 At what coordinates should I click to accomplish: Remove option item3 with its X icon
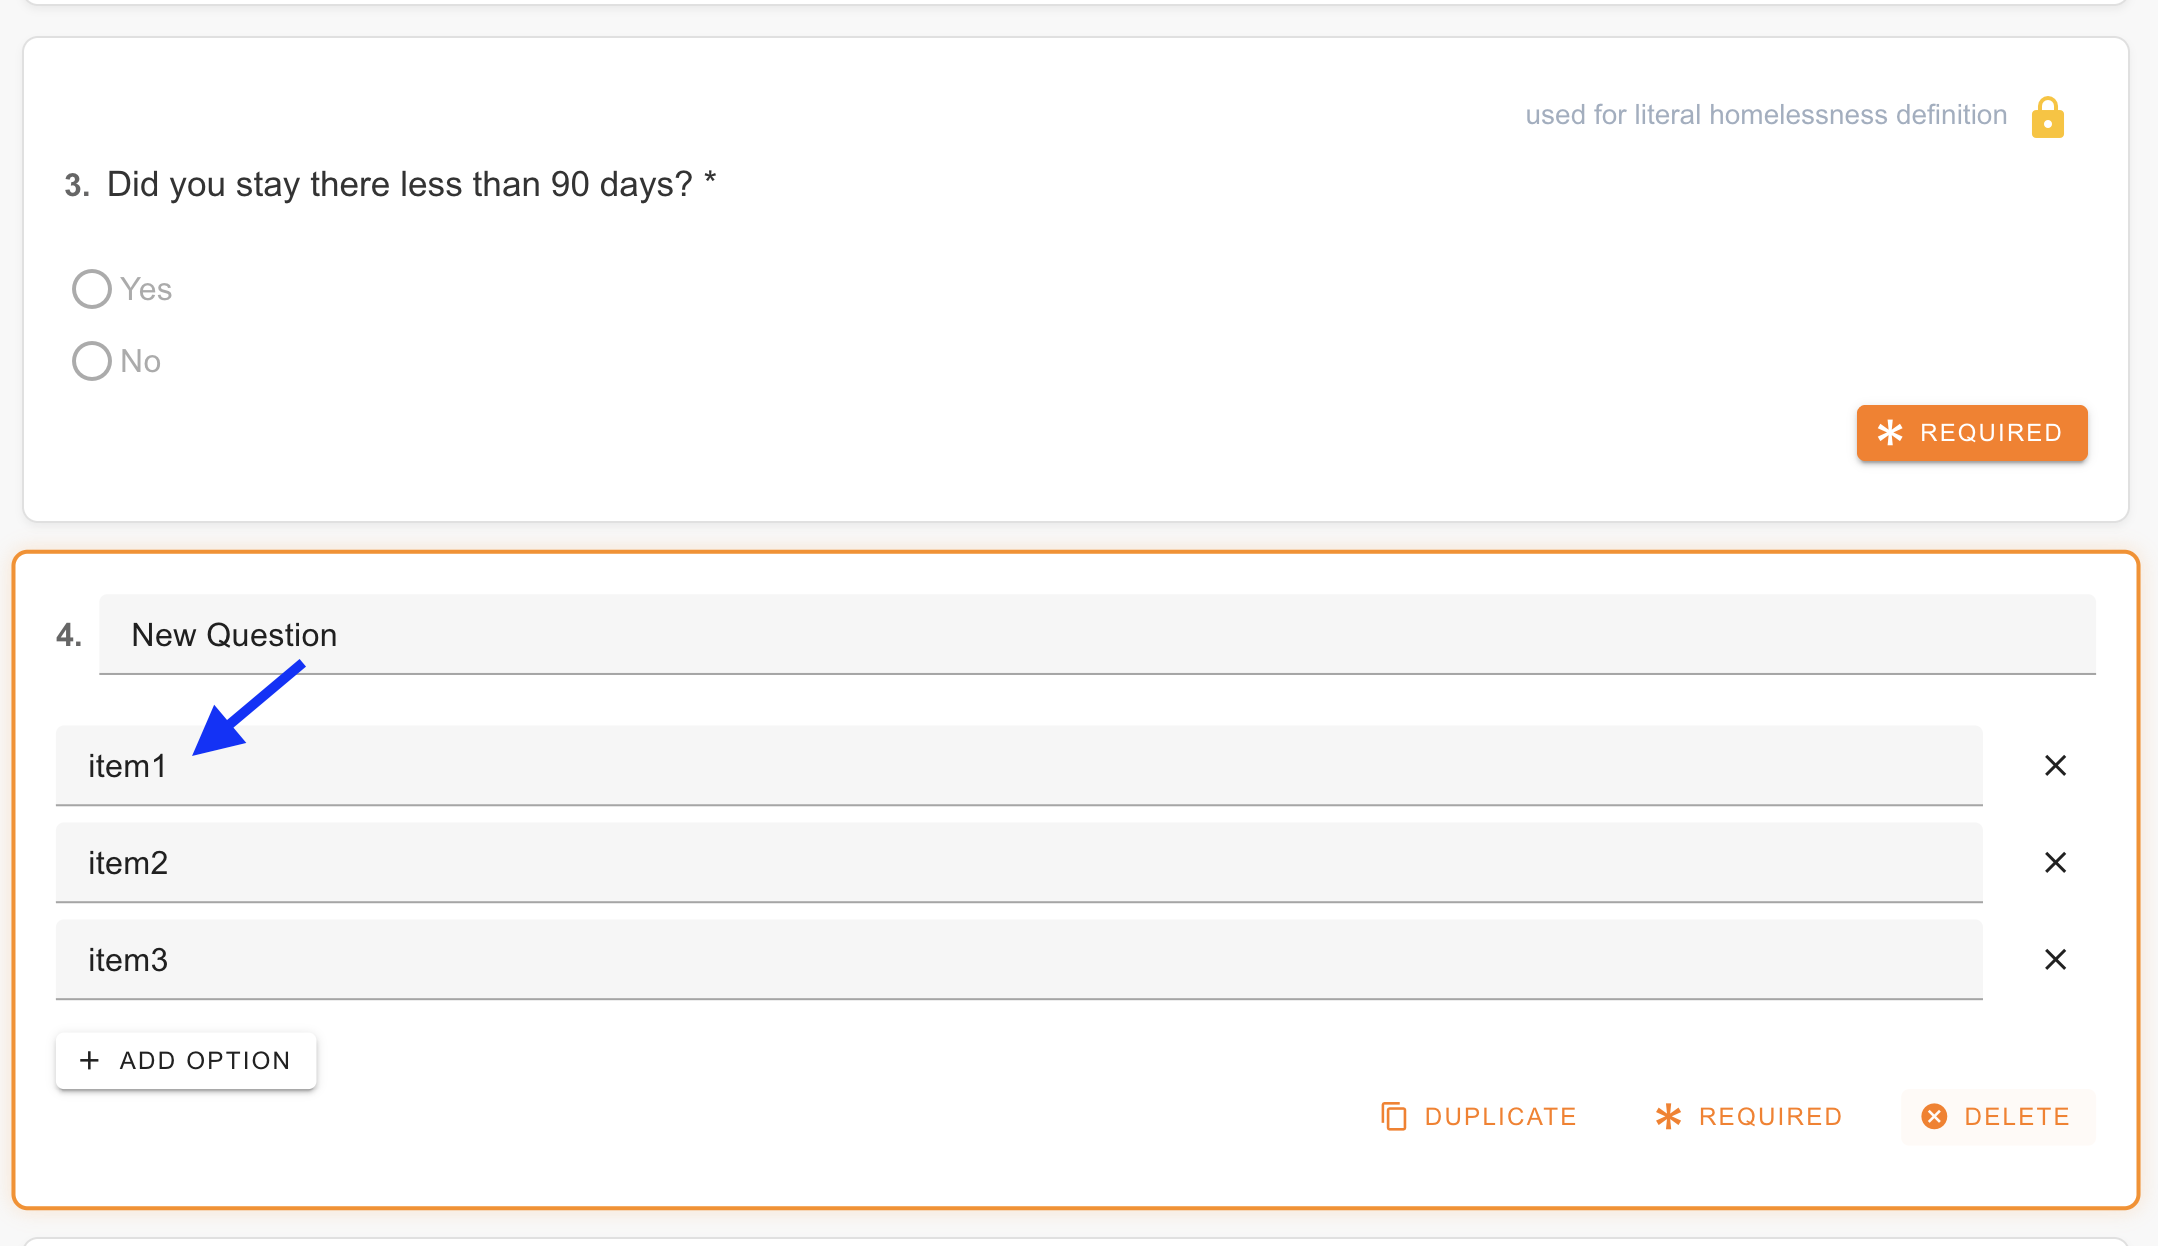pos(2055,959)
